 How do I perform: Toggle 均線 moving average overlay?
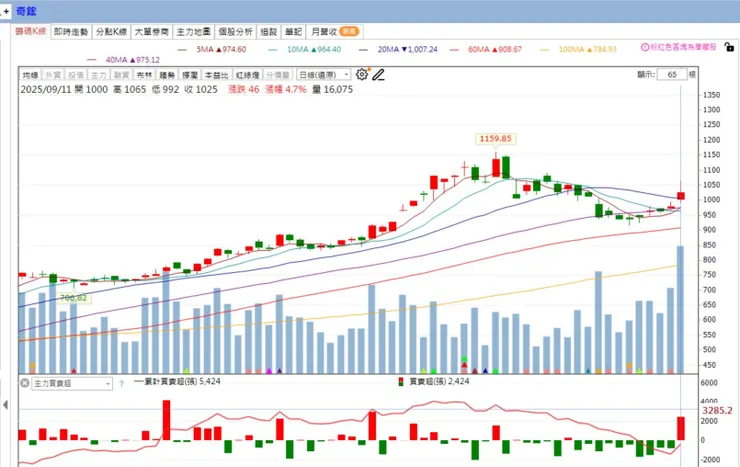pos(31,75)
